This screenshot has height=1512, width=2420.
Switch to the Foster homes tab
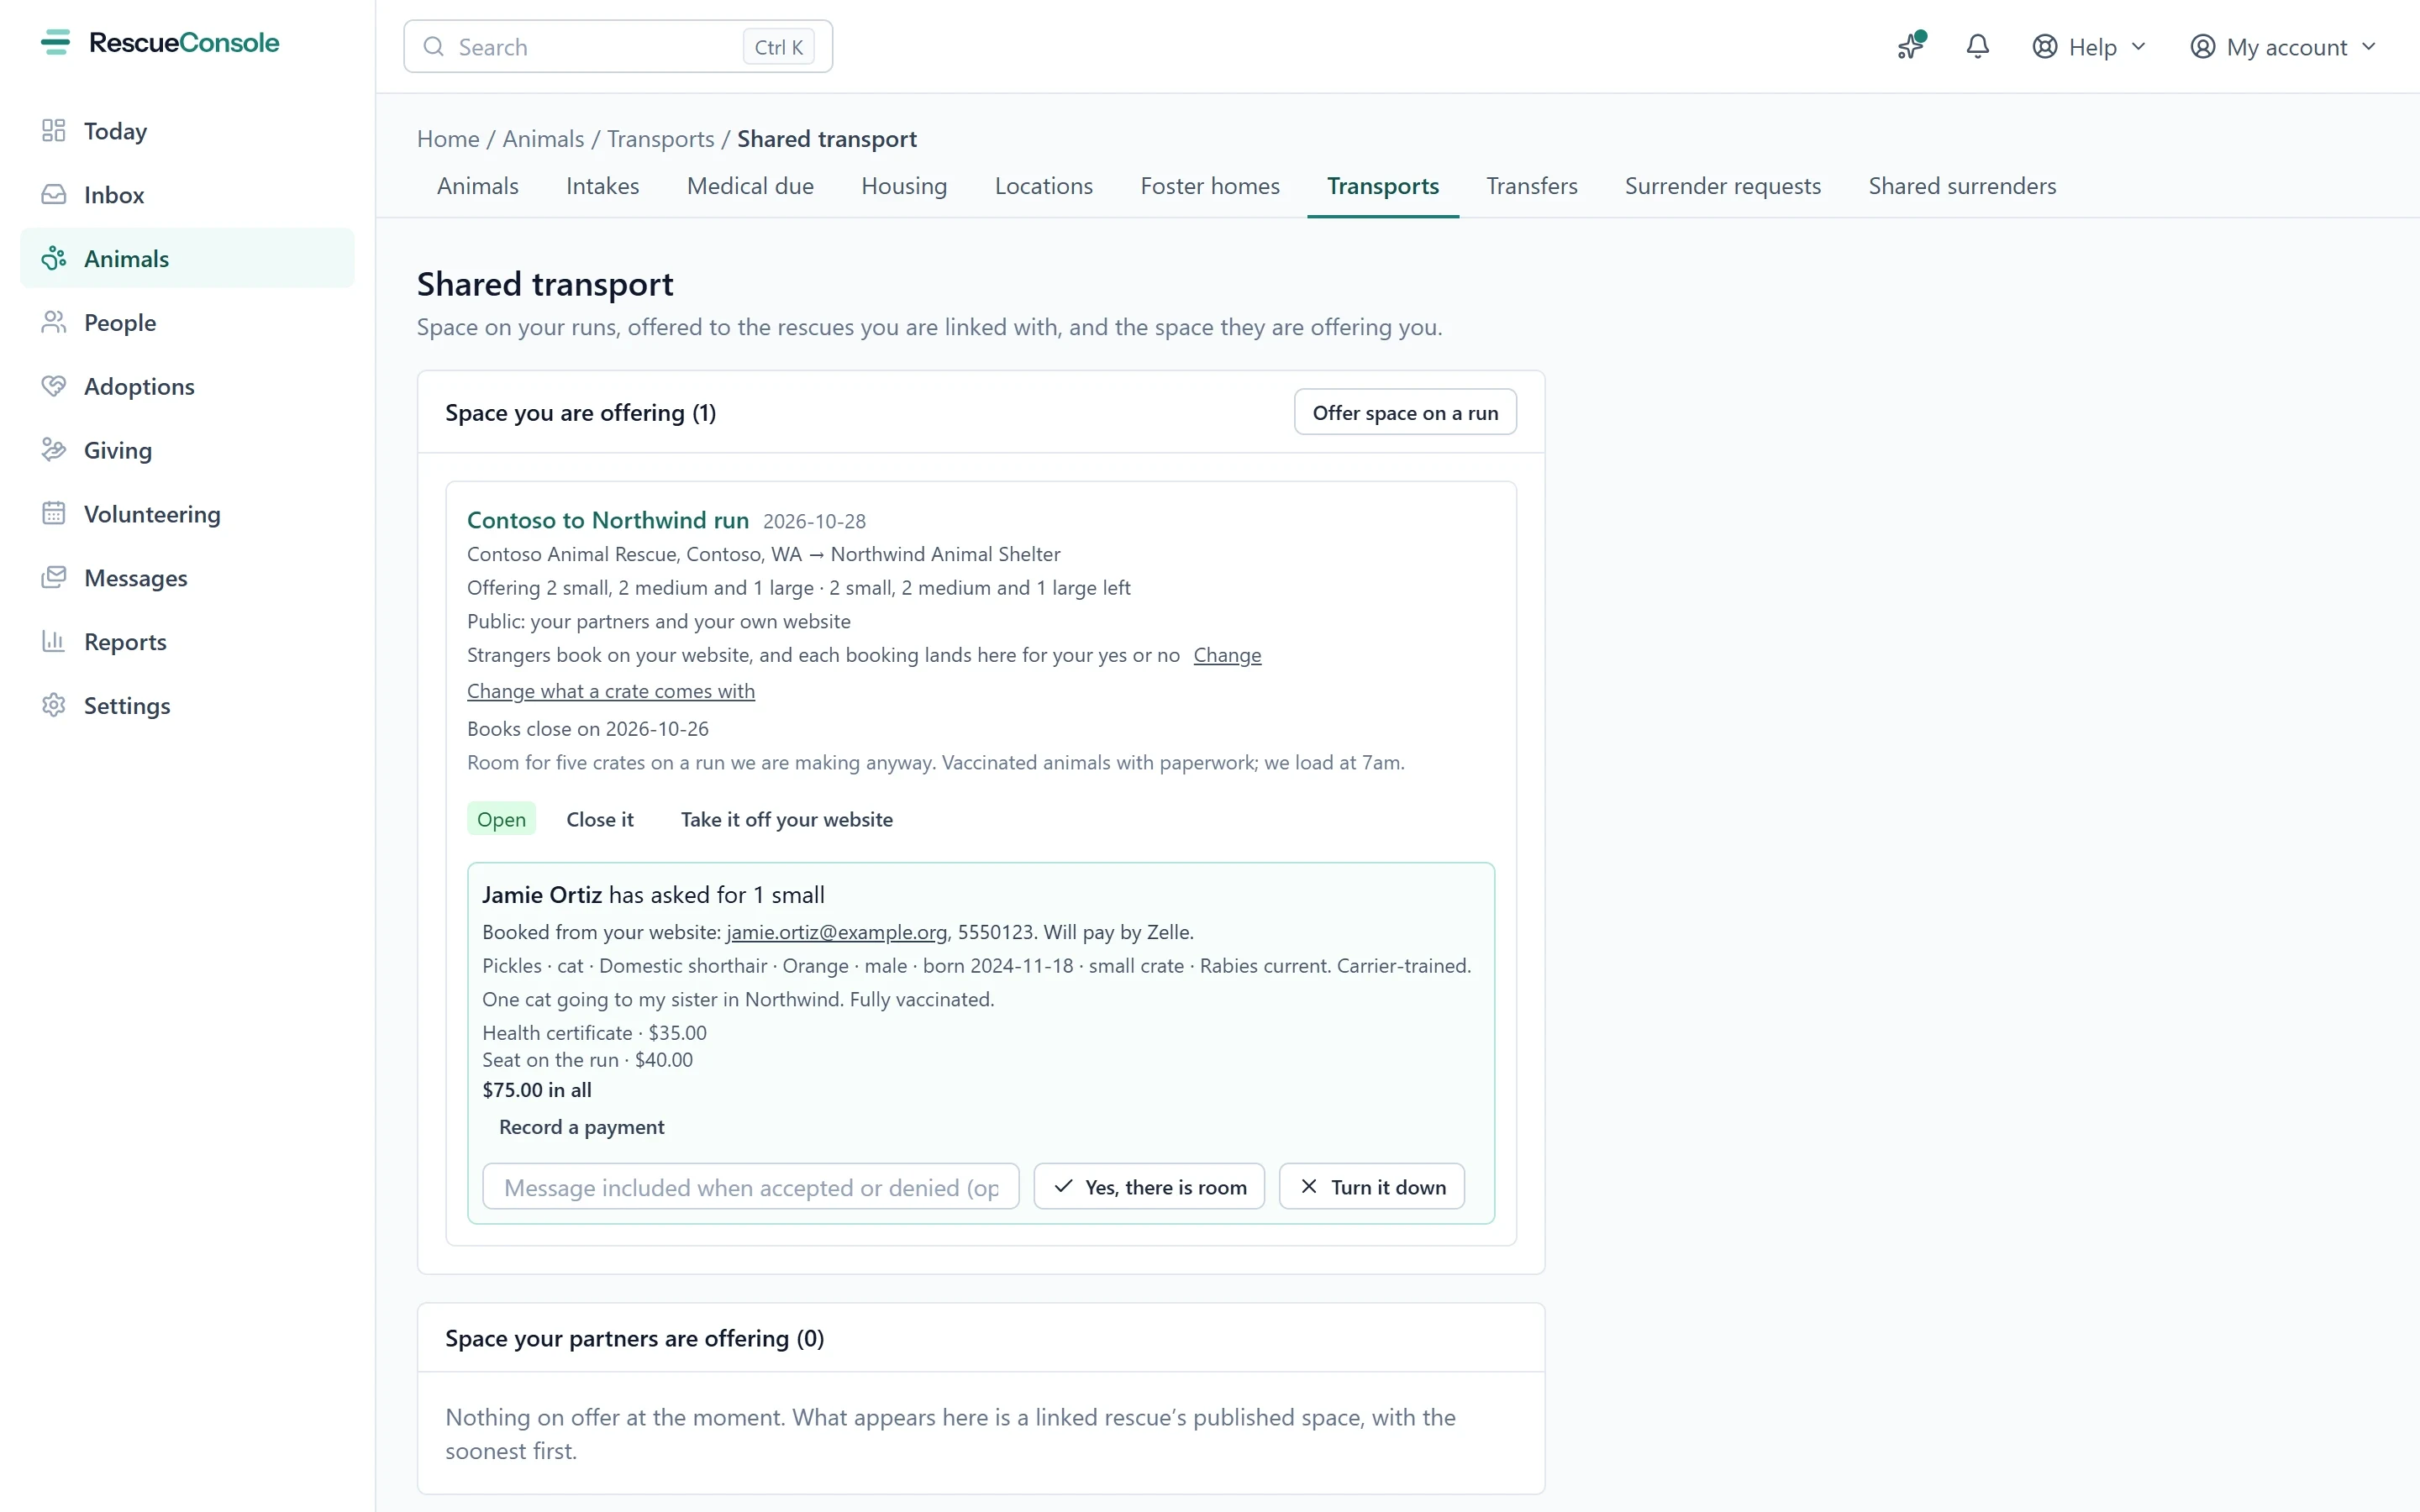[1210, 186]
